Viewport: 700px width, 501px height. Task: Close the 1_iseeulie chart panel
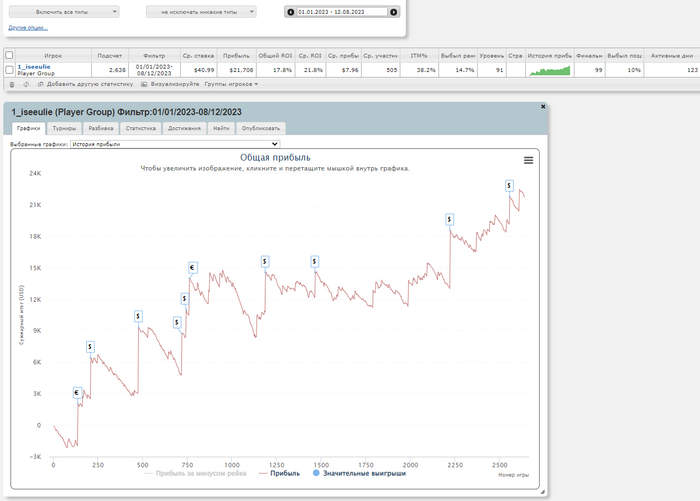pos(543,107)
